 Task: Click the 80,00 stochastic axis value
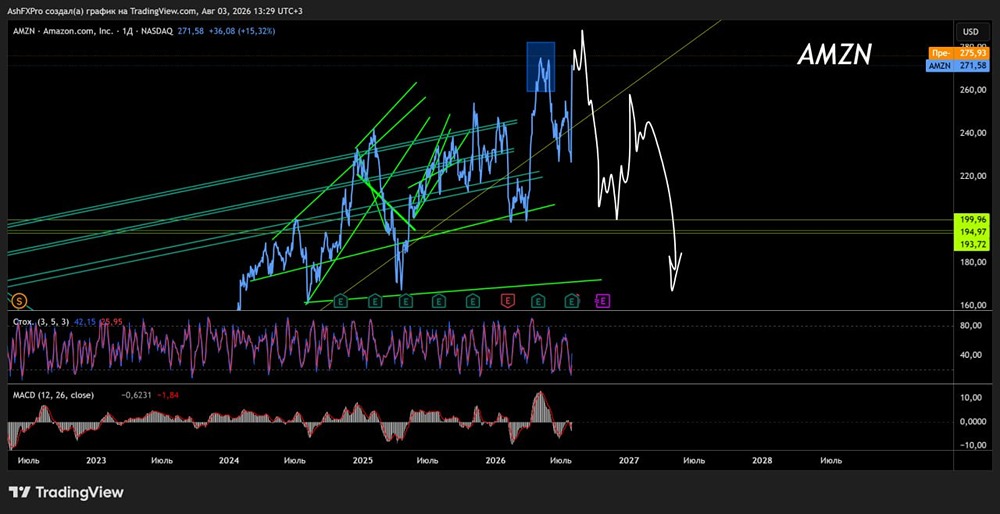pos(973,326)
